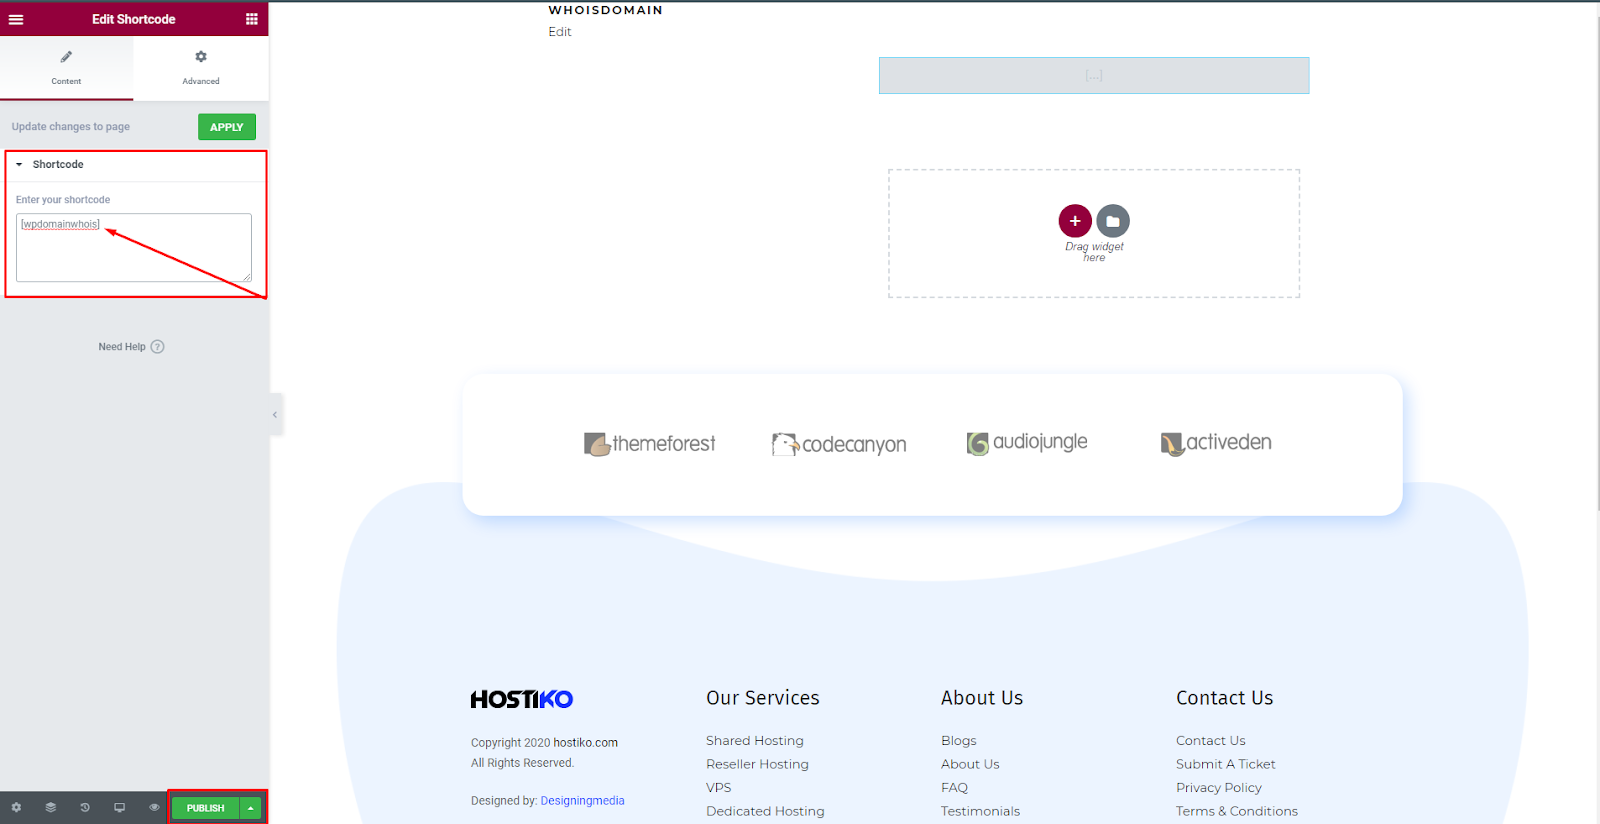Open the Elementor hamburger menu
Viewport: 1600px width, 824px height.
[16, 19]
